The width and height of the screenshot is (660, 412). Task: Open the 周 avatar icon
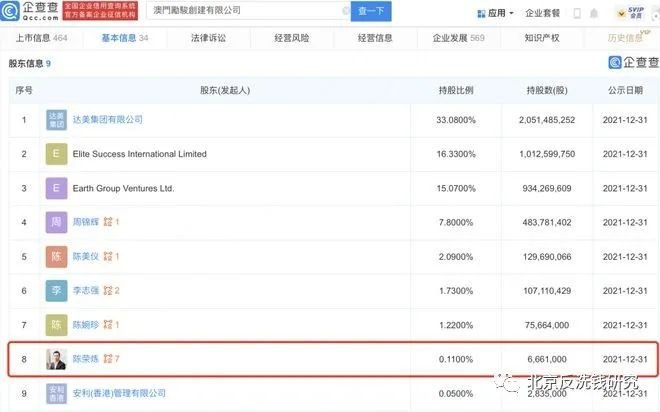56,222
